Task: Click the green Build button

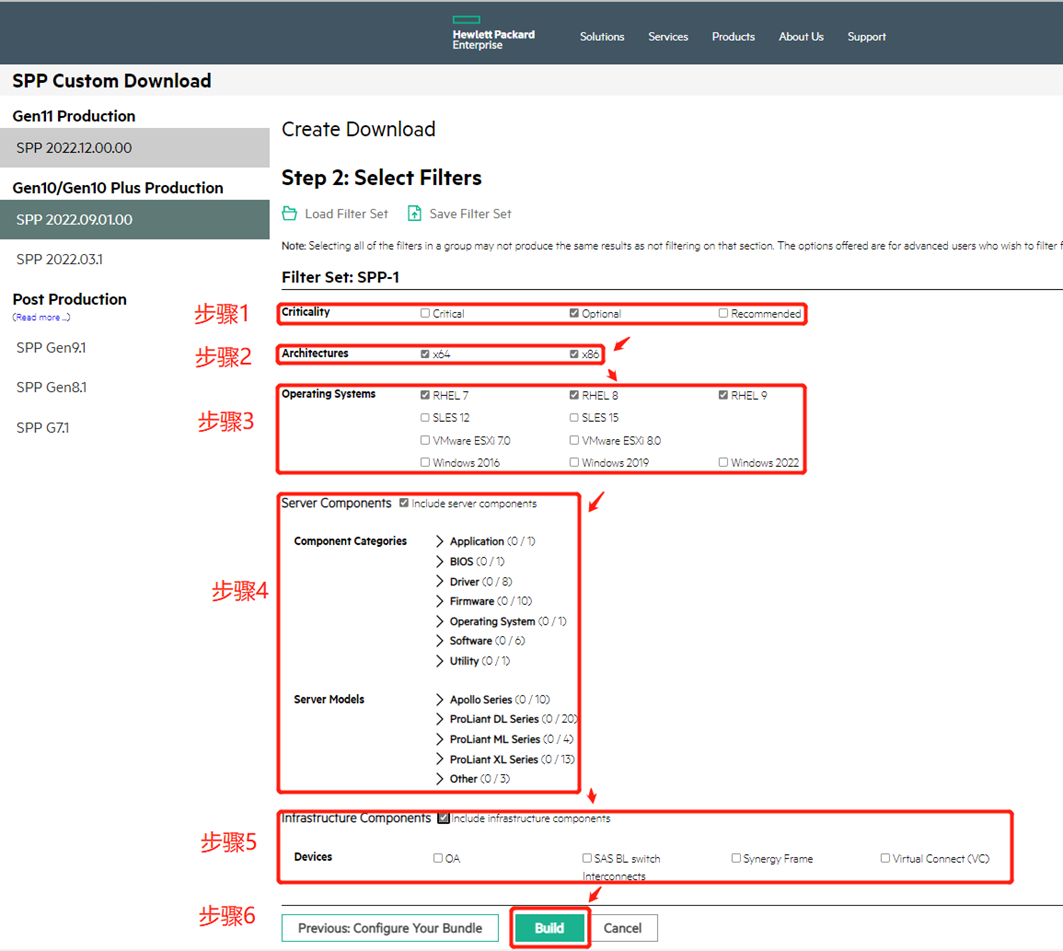Action: point(549,928)
